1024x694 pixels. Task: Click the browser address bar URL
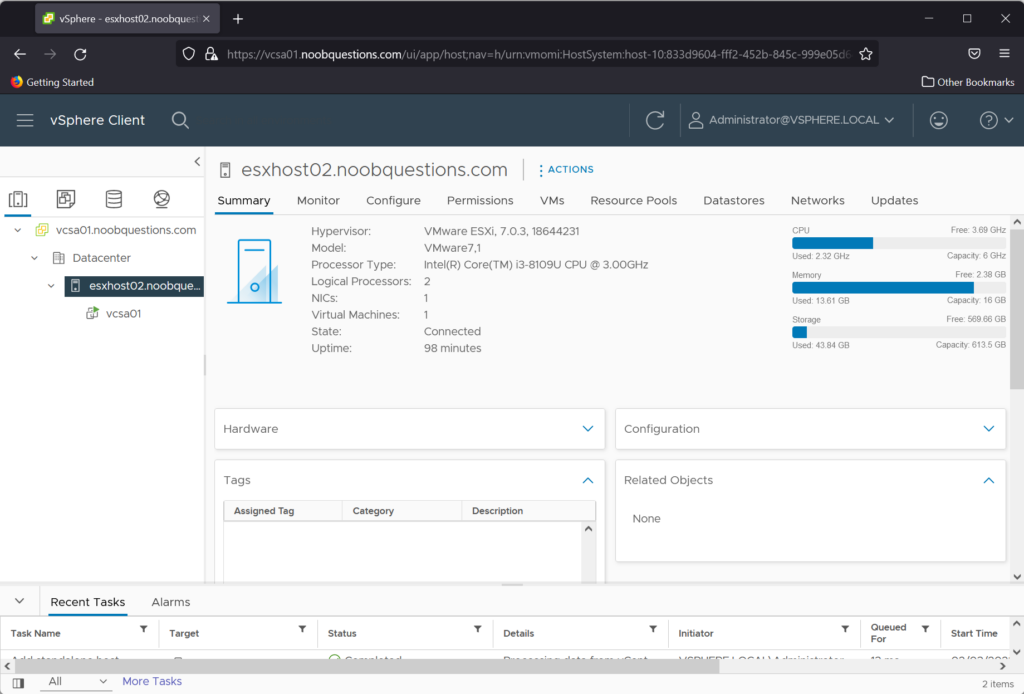pos(539,54)
